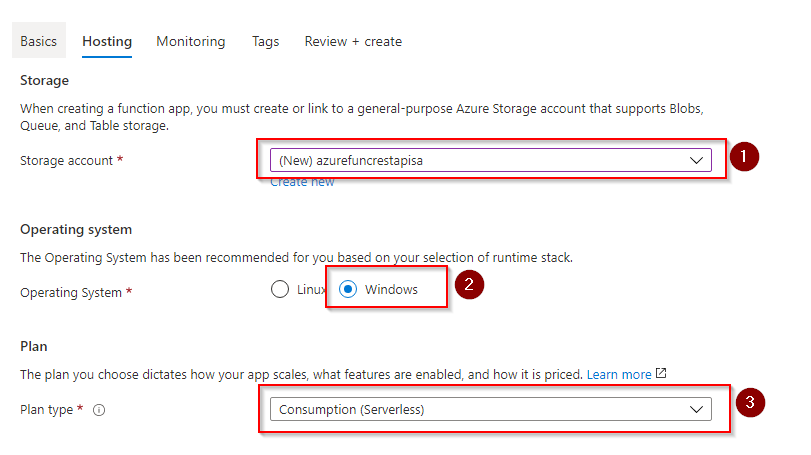Click the external link icon beside Learn more
Image resolution: width=811 pixels, height=455 pixels.
click(661, 373)
